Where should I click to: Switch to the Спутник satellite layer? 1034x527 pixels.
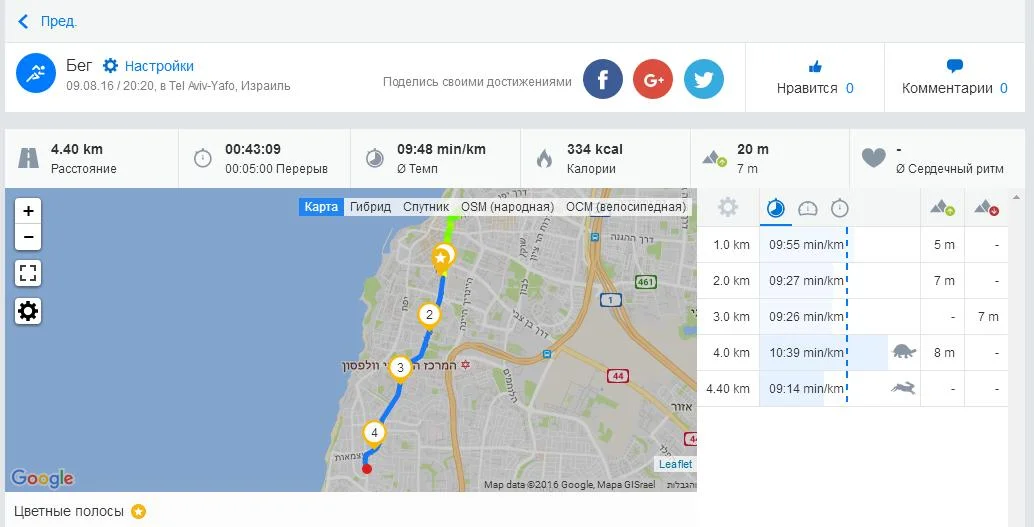pyautogui.click(x=426, y=207)
